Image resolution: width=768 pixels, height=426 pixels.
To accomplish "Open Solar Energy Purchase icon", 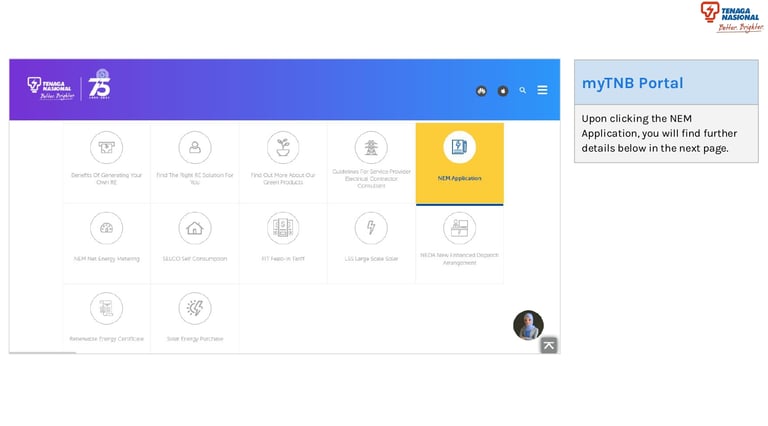I will coord(194,308).
